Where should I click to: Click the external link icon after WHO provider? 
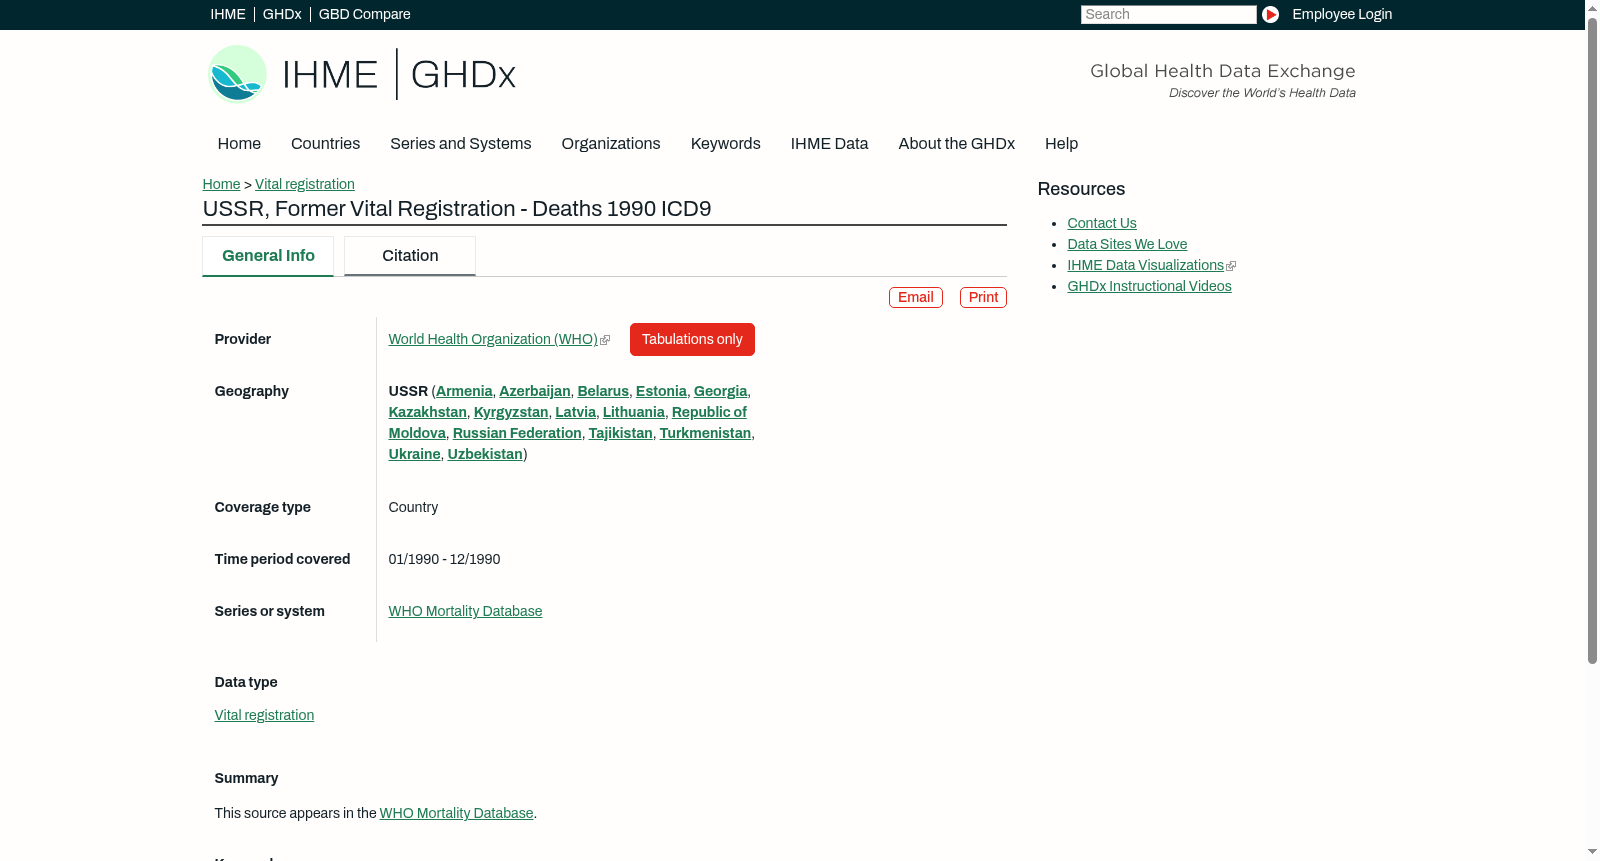tap(605, 340)
